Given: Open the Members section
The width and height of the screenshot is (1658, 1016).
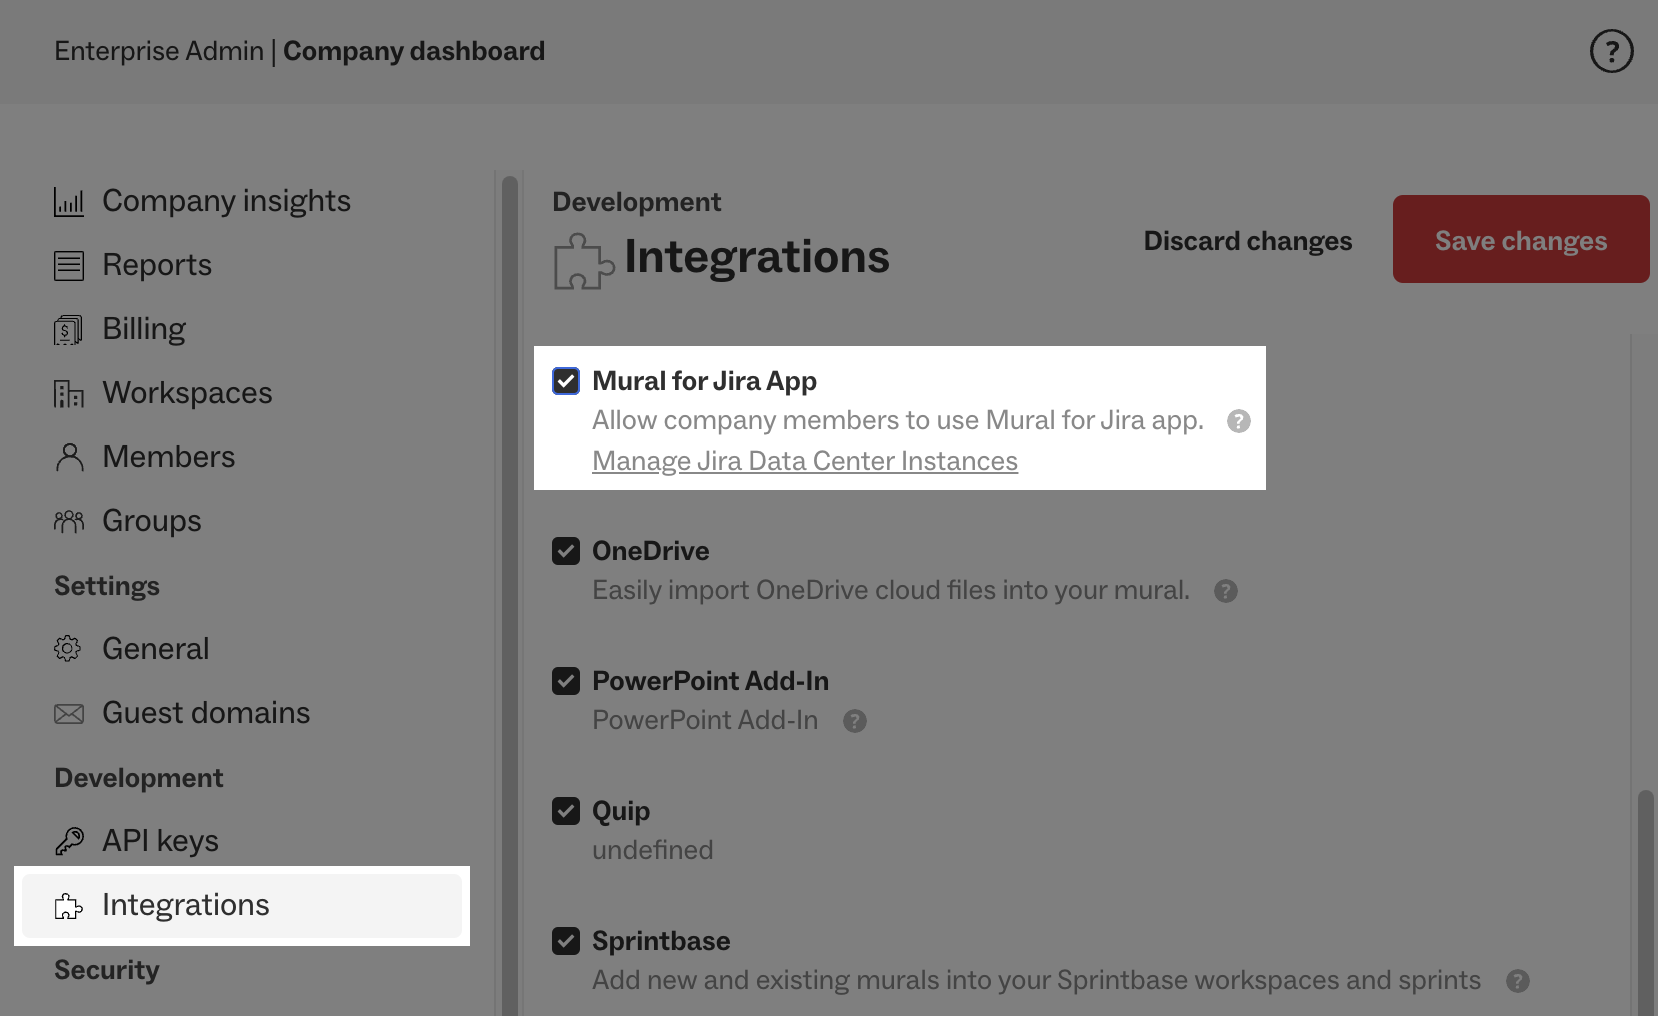Looking at the screenshot, I should click(x=169, y=456).
